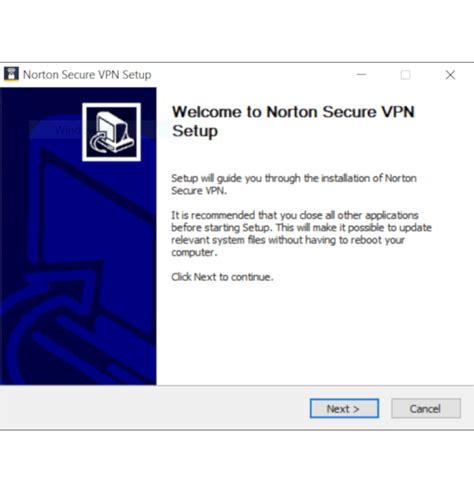This screenshot has width=474, height=493.
Task: Click the blank white area above the dialog
Action: coord(237,31)
